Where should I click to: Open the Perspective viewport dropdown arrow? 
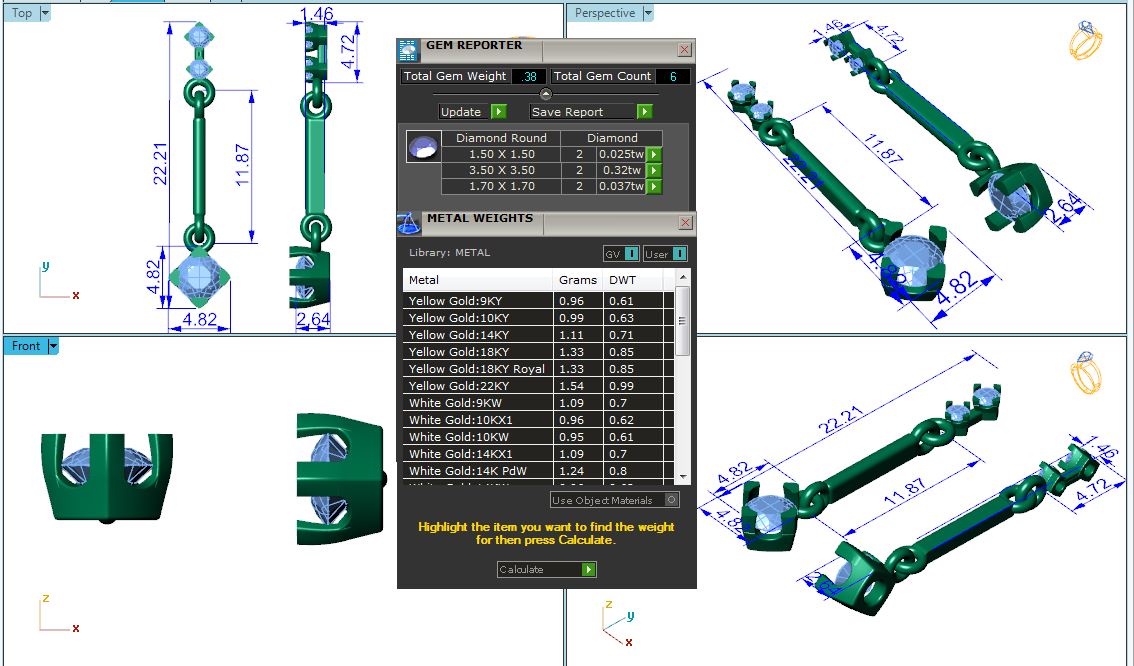648,13
